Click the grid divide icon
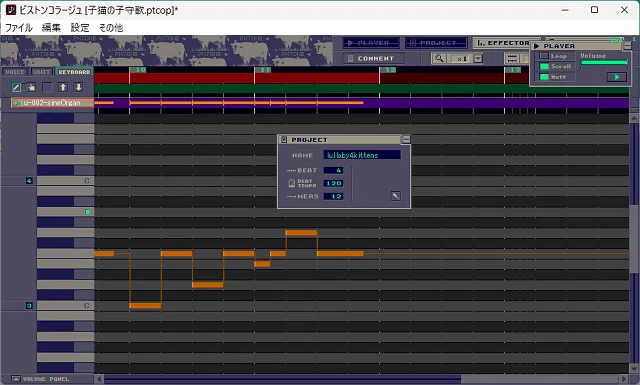This screenshot has height=385, width=640. click(x=512, y=58)
